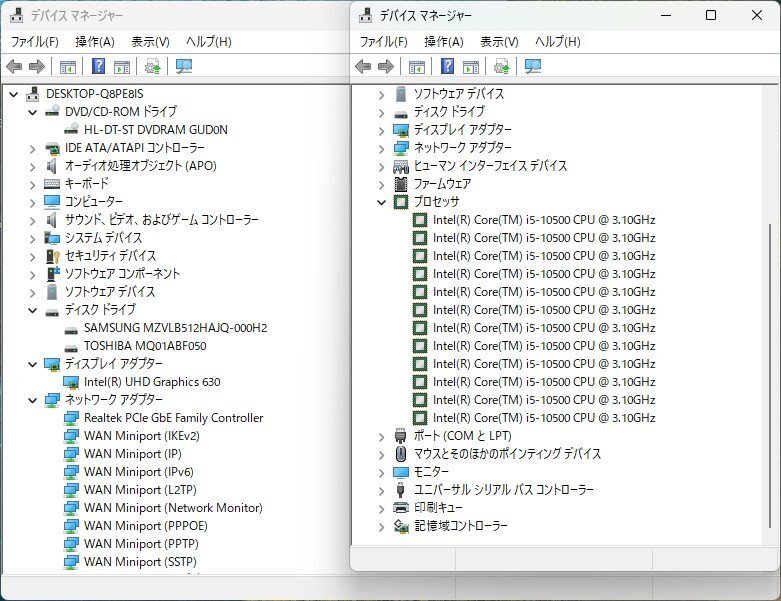
Task: Open ヘルプ(H) menu in left window
Action: tap(209, 42)
